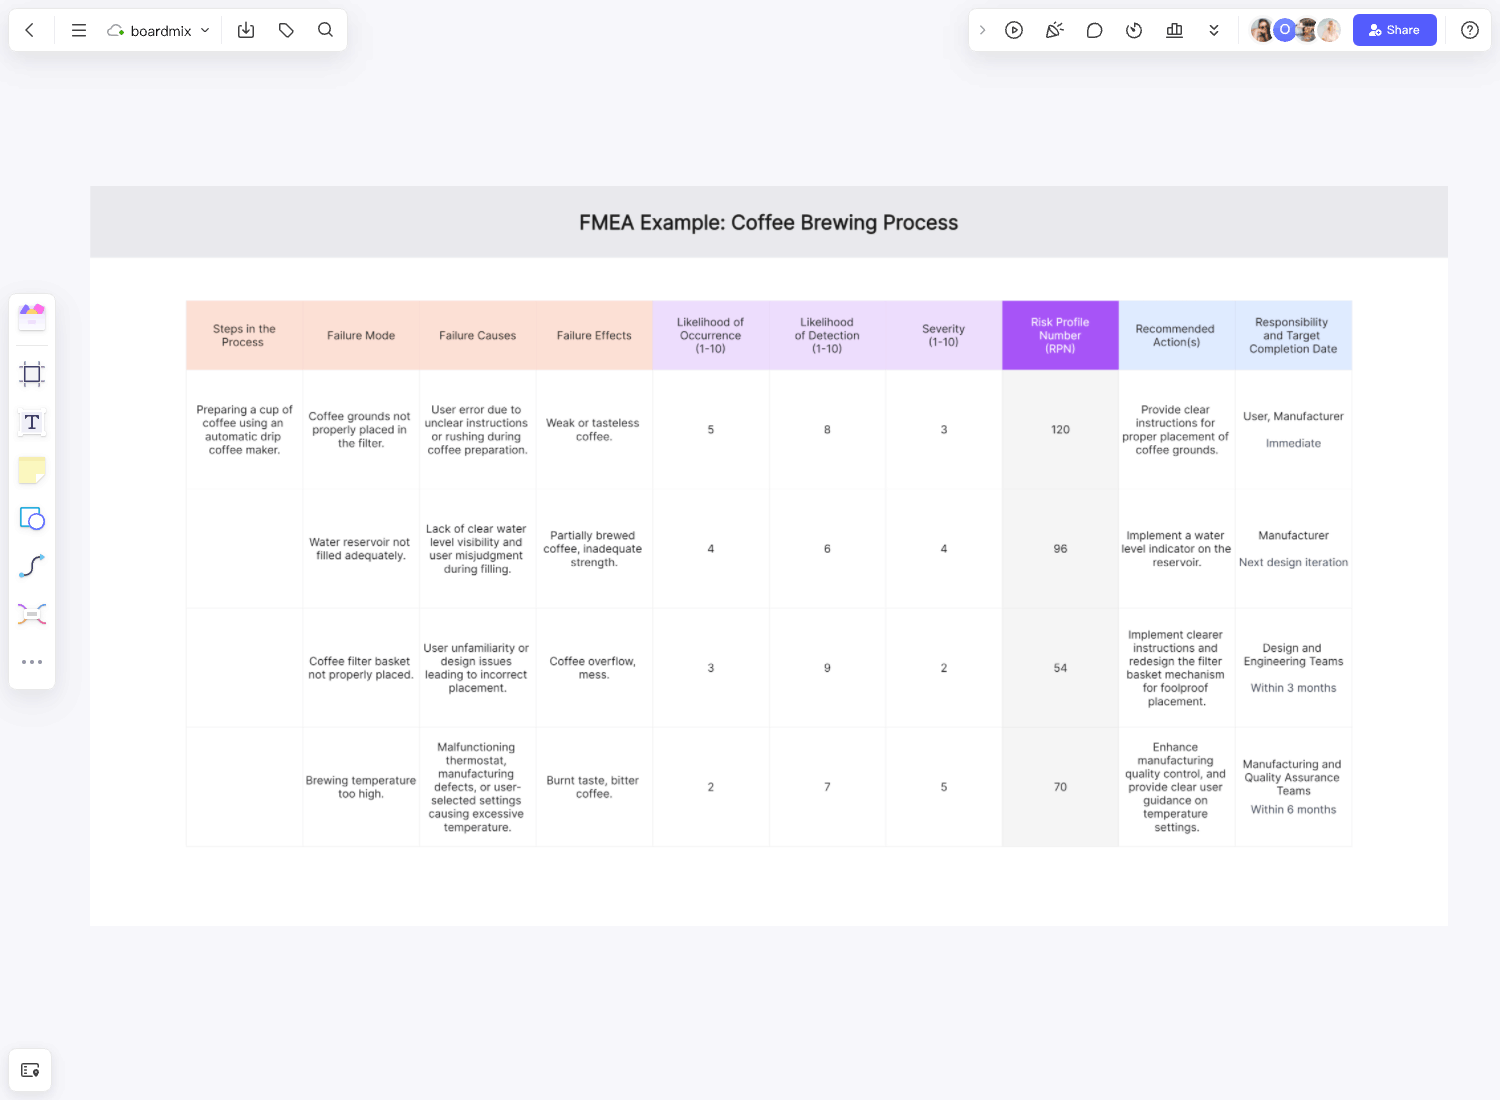Select the 'Likelihood of Occurrence' header cell

(x=711, y=335)
